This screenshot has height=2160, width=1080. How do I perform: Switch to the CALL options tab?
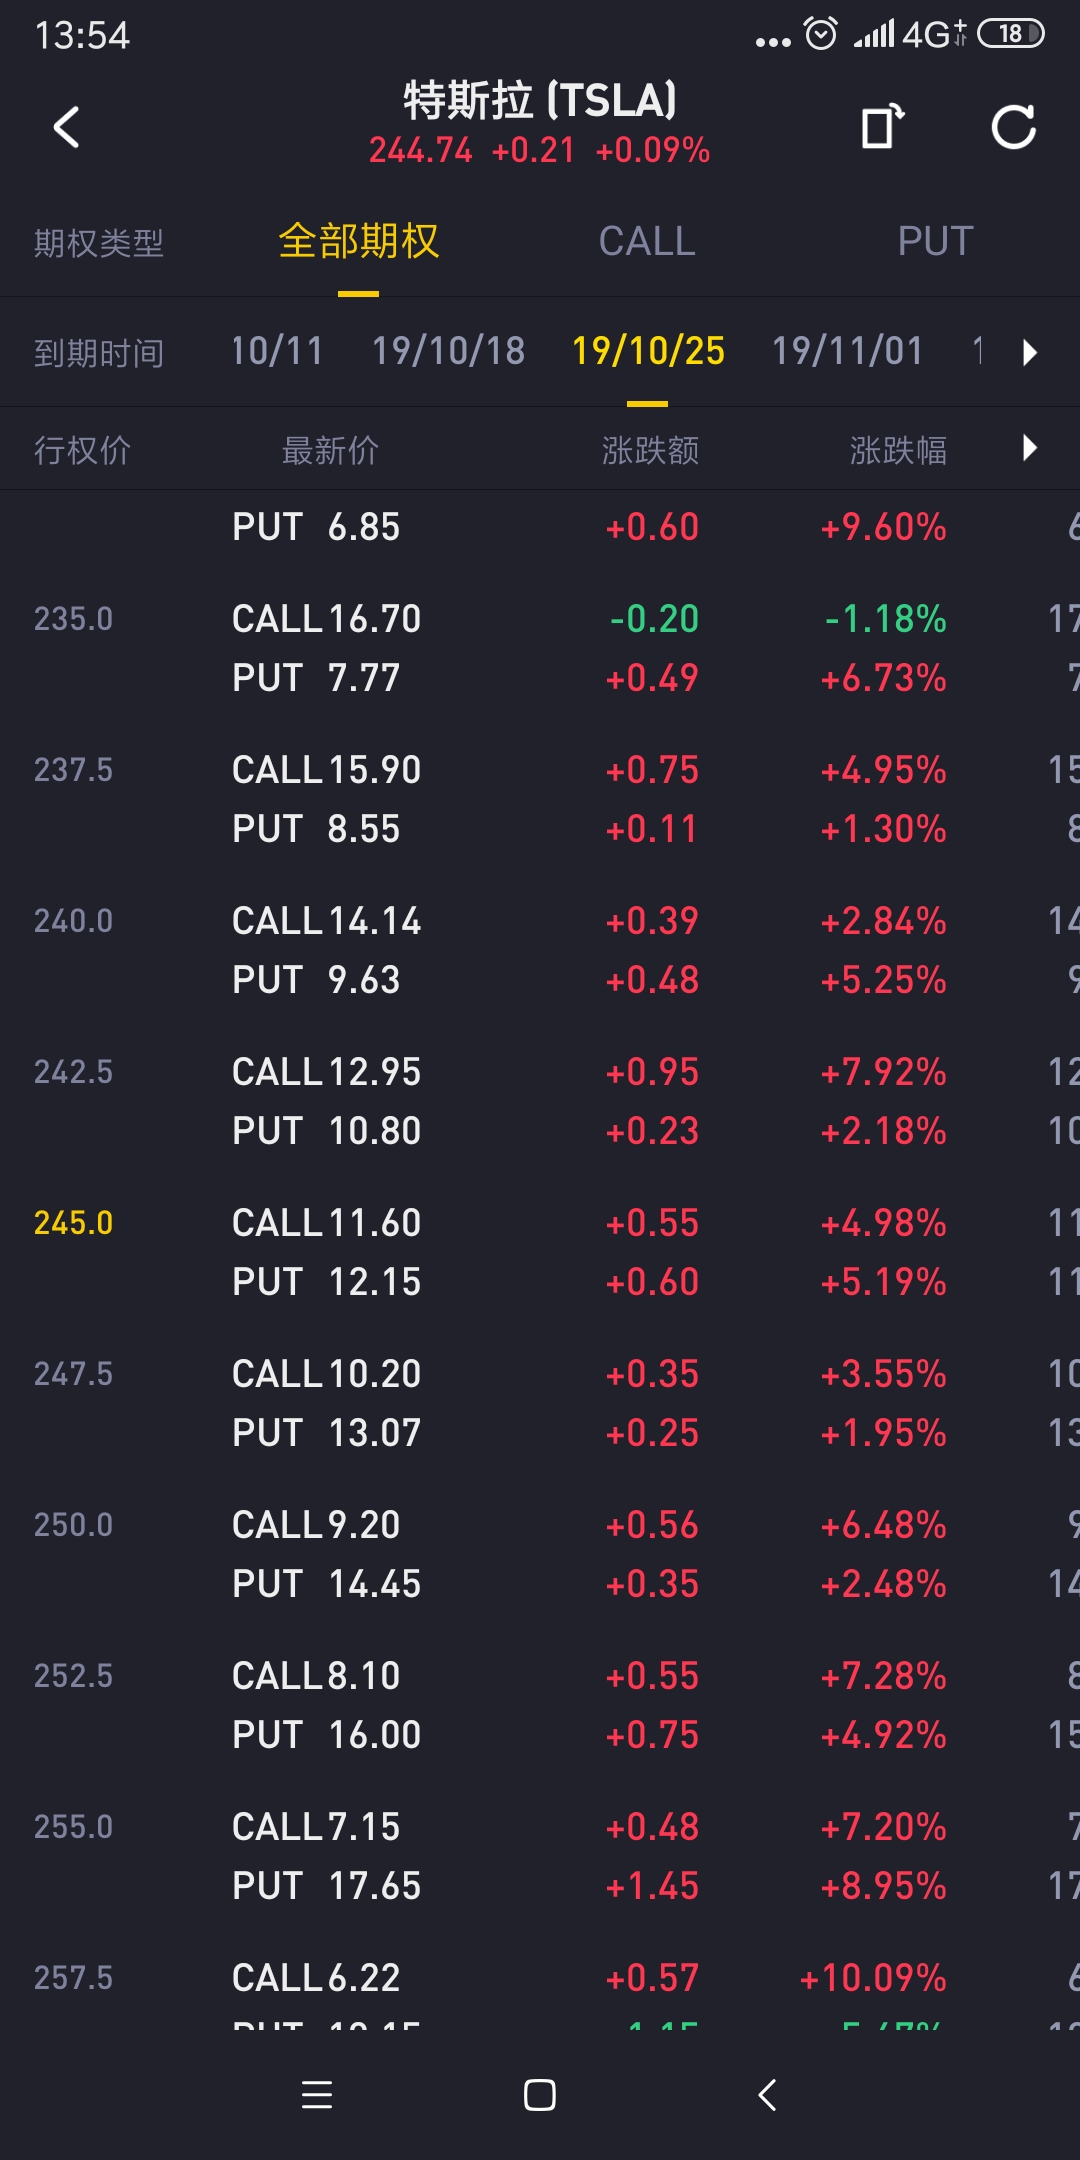[646, 242]
